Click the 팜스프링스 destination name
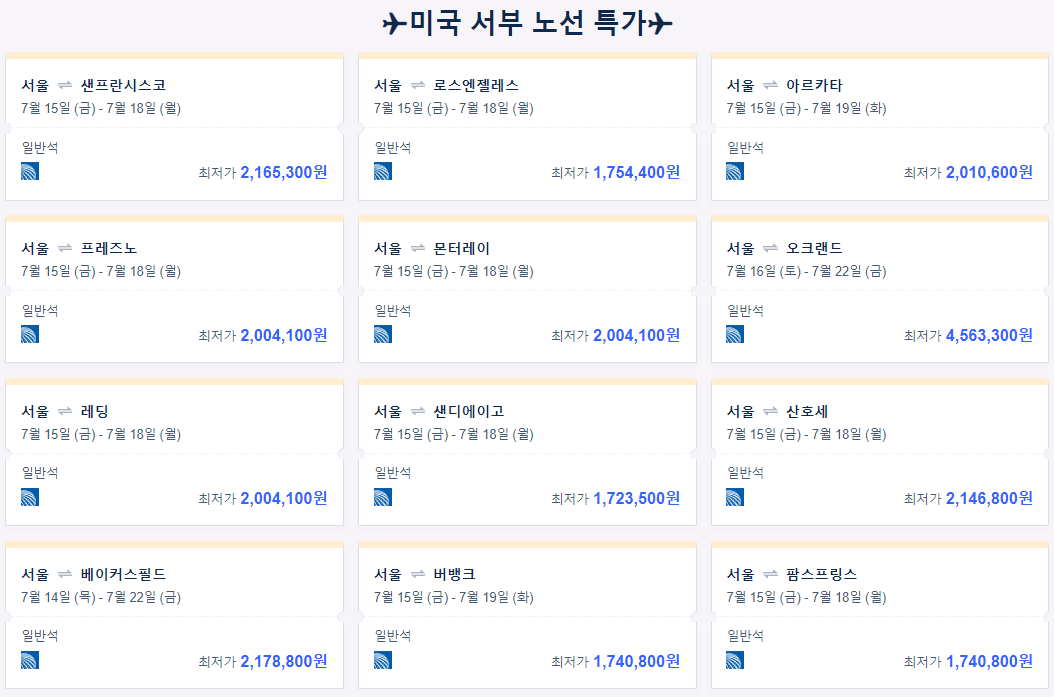 [x=821, y=575]
